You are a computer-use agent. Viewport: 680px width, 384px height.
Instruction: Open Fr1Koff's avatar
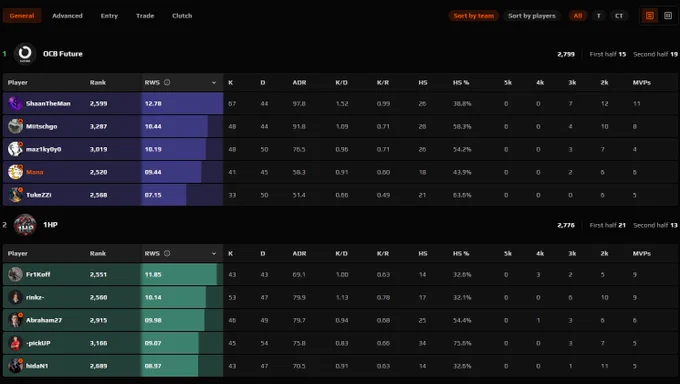tap(15, 274)
